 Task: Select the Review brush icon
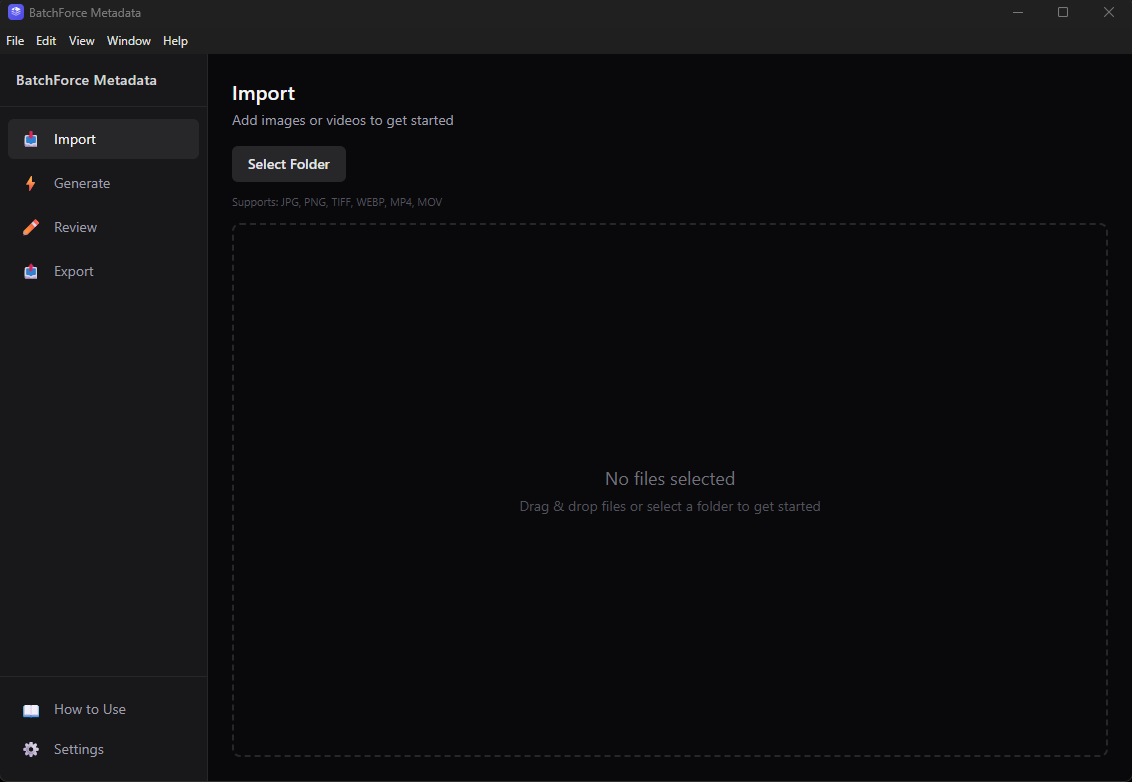[30, 227]
